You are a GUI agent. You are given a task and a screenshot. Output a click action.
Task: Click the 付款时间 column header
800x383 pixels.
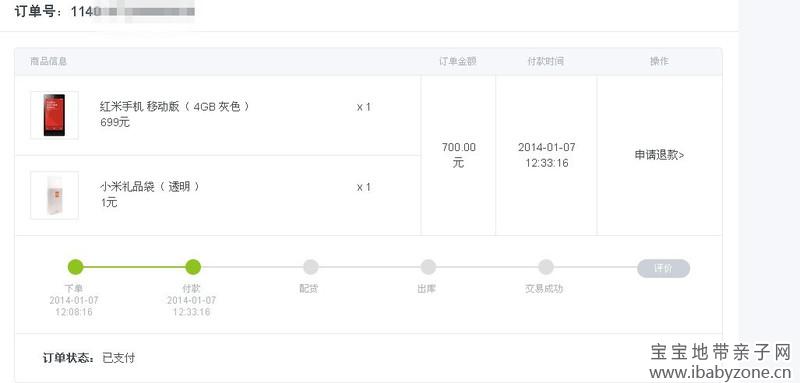pyautogui.click(x=545, y=61)
